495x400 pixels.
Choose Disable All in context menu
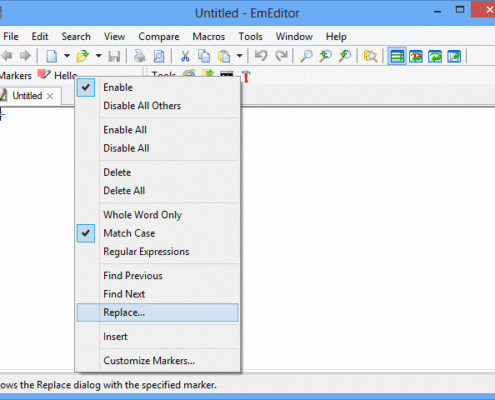click(x=157, y=148)
